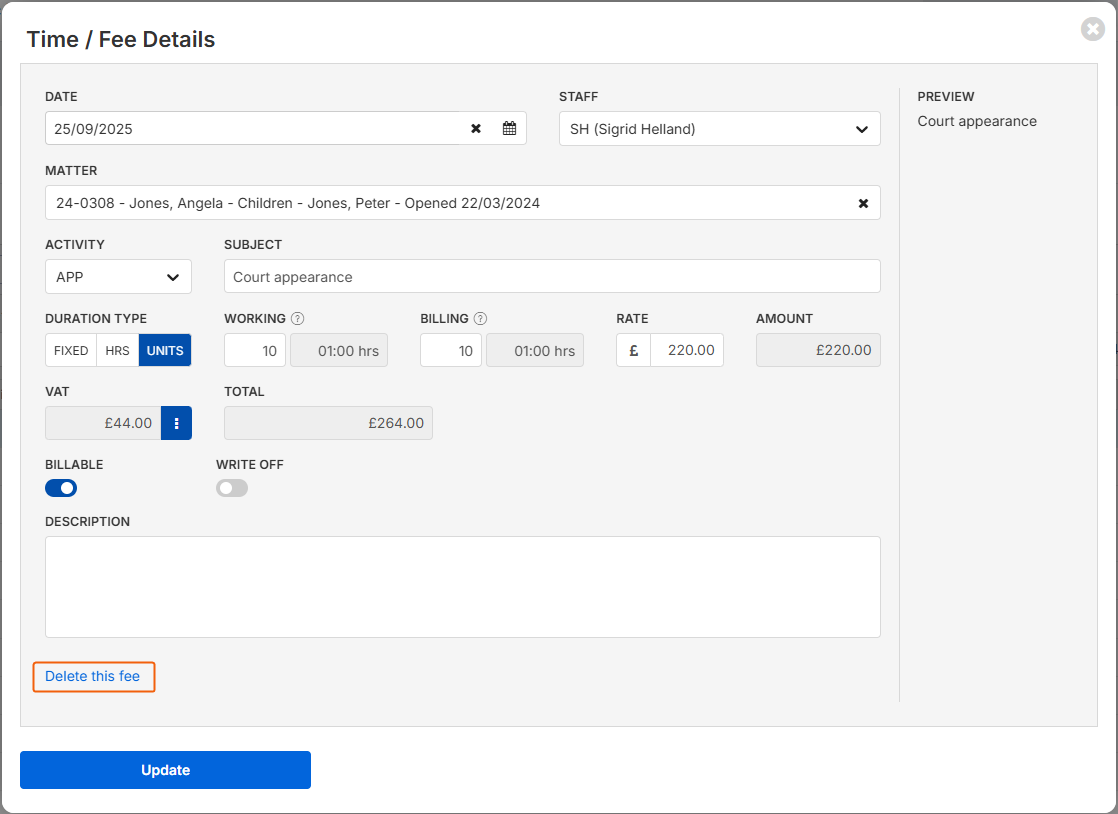This screenshot has width=1118, height=814.
Task: Clear the date field with the X icon
Action: tap(476, 129)
